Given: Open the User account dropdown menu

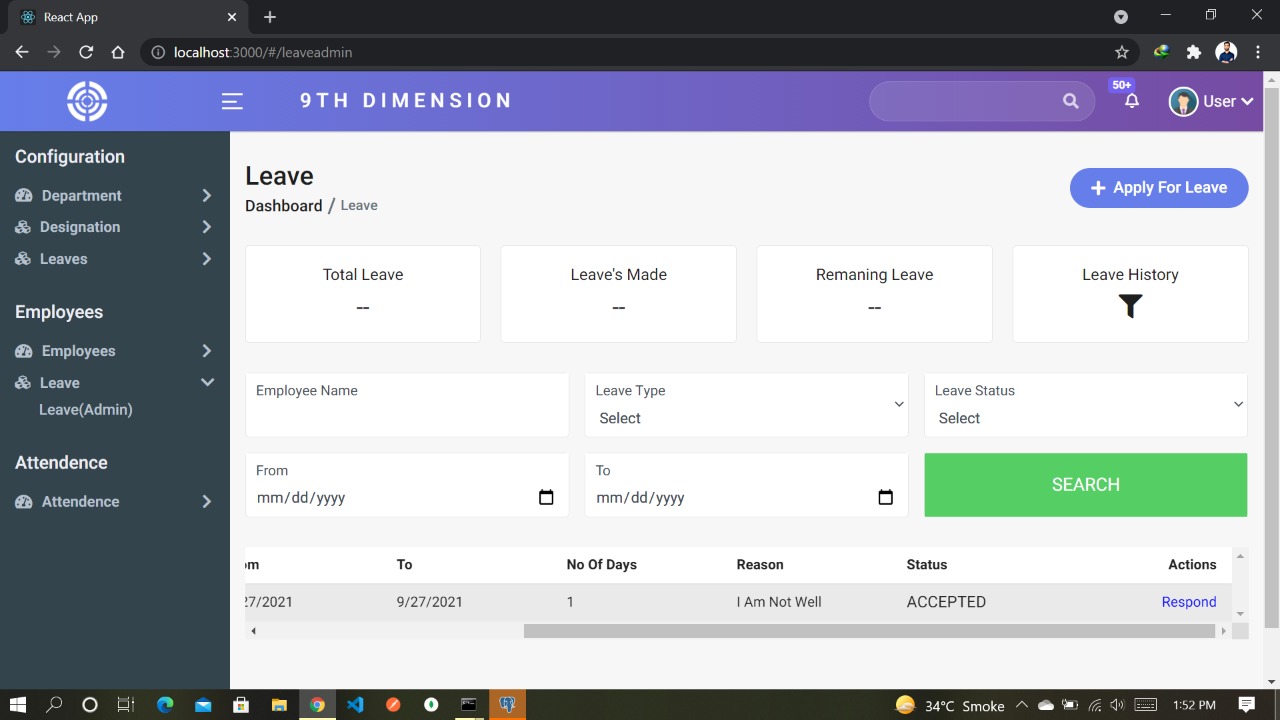Looking at the screenshot, I should click(x=1211, y=101).
